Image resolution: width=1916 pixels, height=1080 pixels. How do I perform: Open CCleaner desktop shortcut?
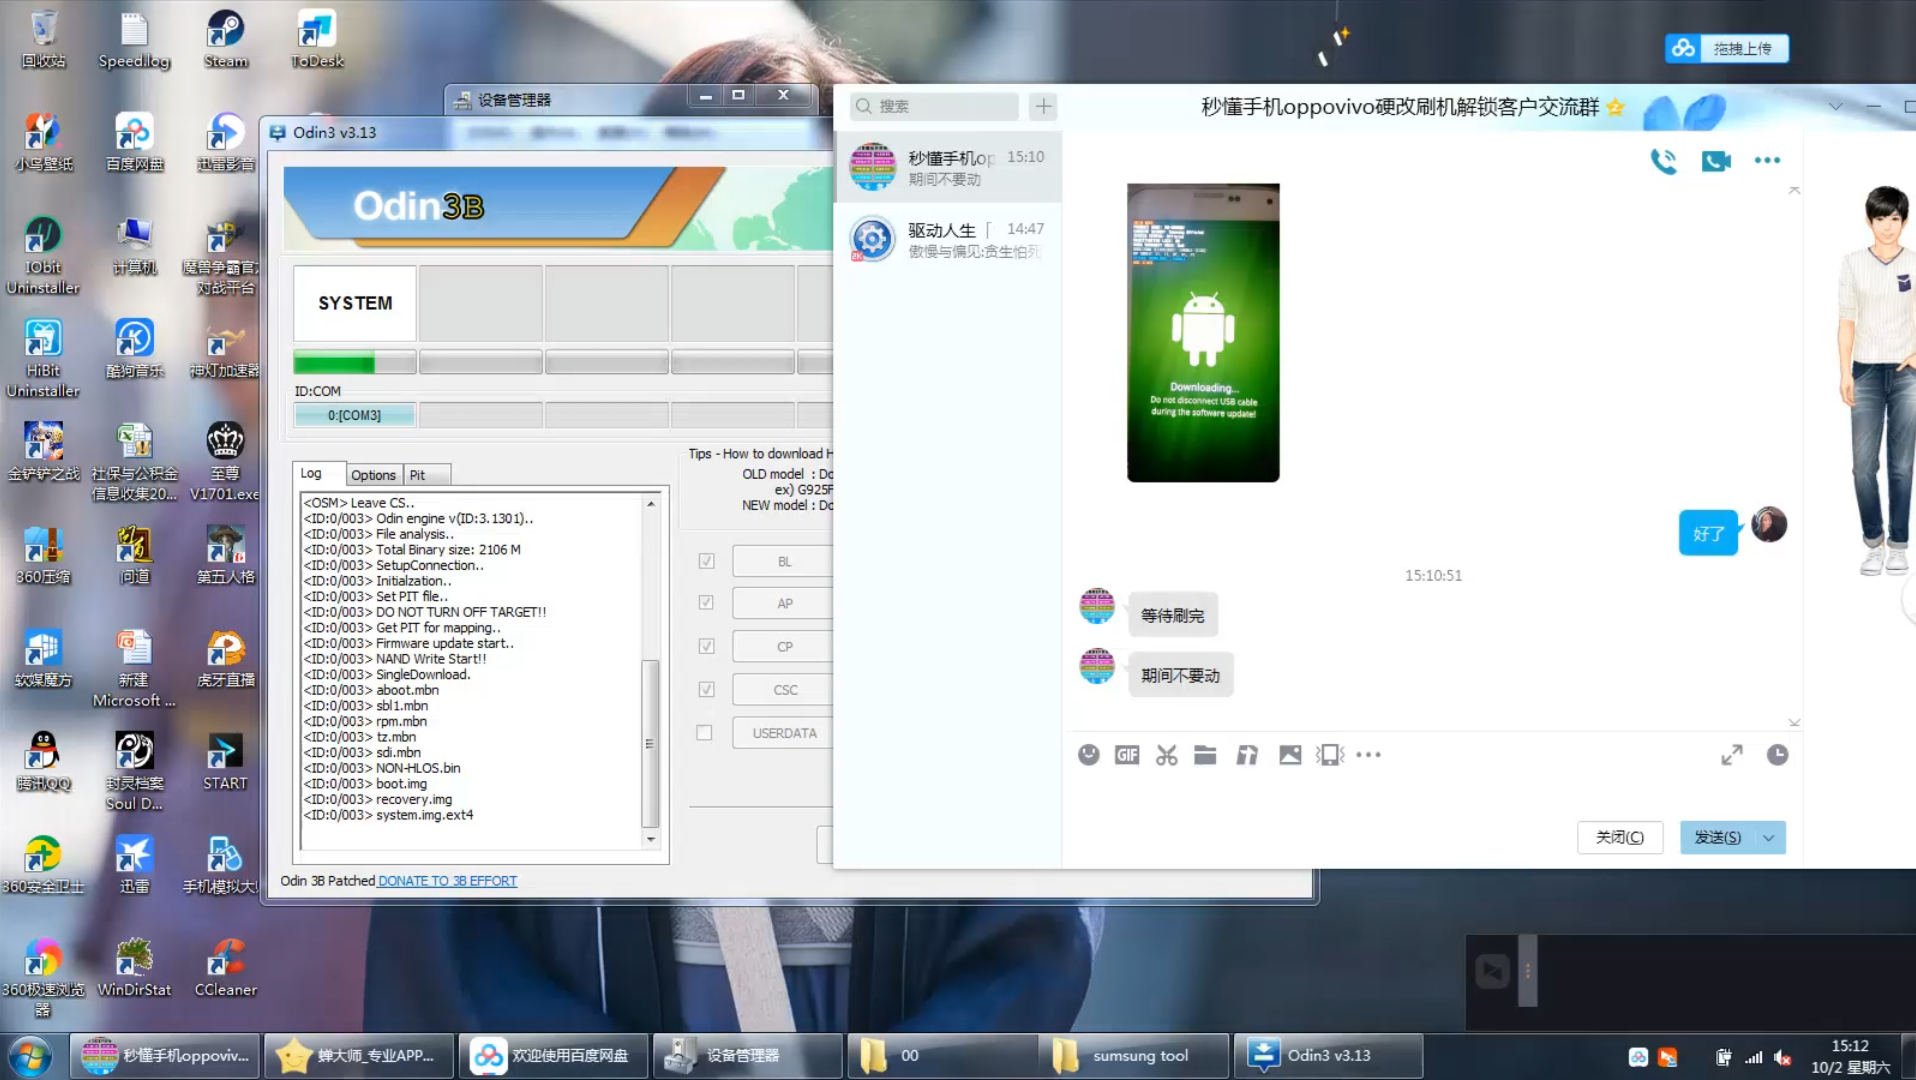pyautogui.click(x=226, y=968)
